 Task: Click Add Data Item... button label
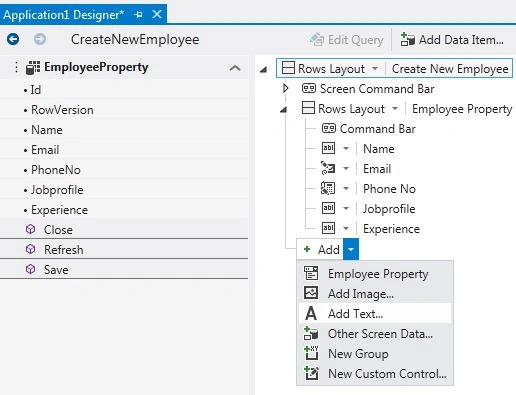[461, 40]
